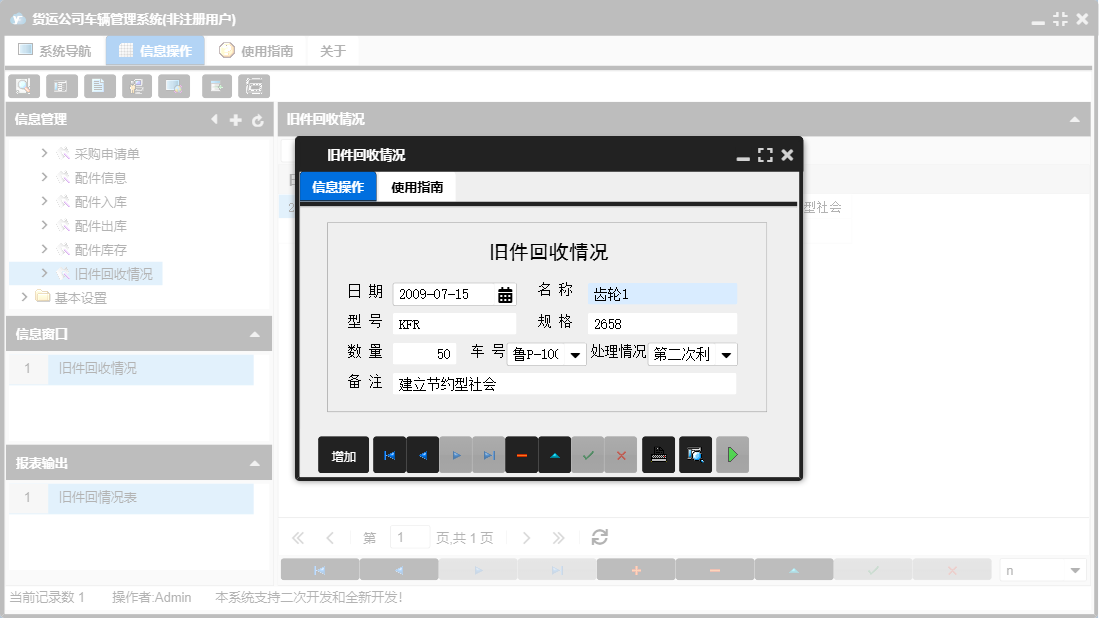Open the 处理情况 dropdown showing 第二次利
1099x618 pixels.
tap(727, 353)
